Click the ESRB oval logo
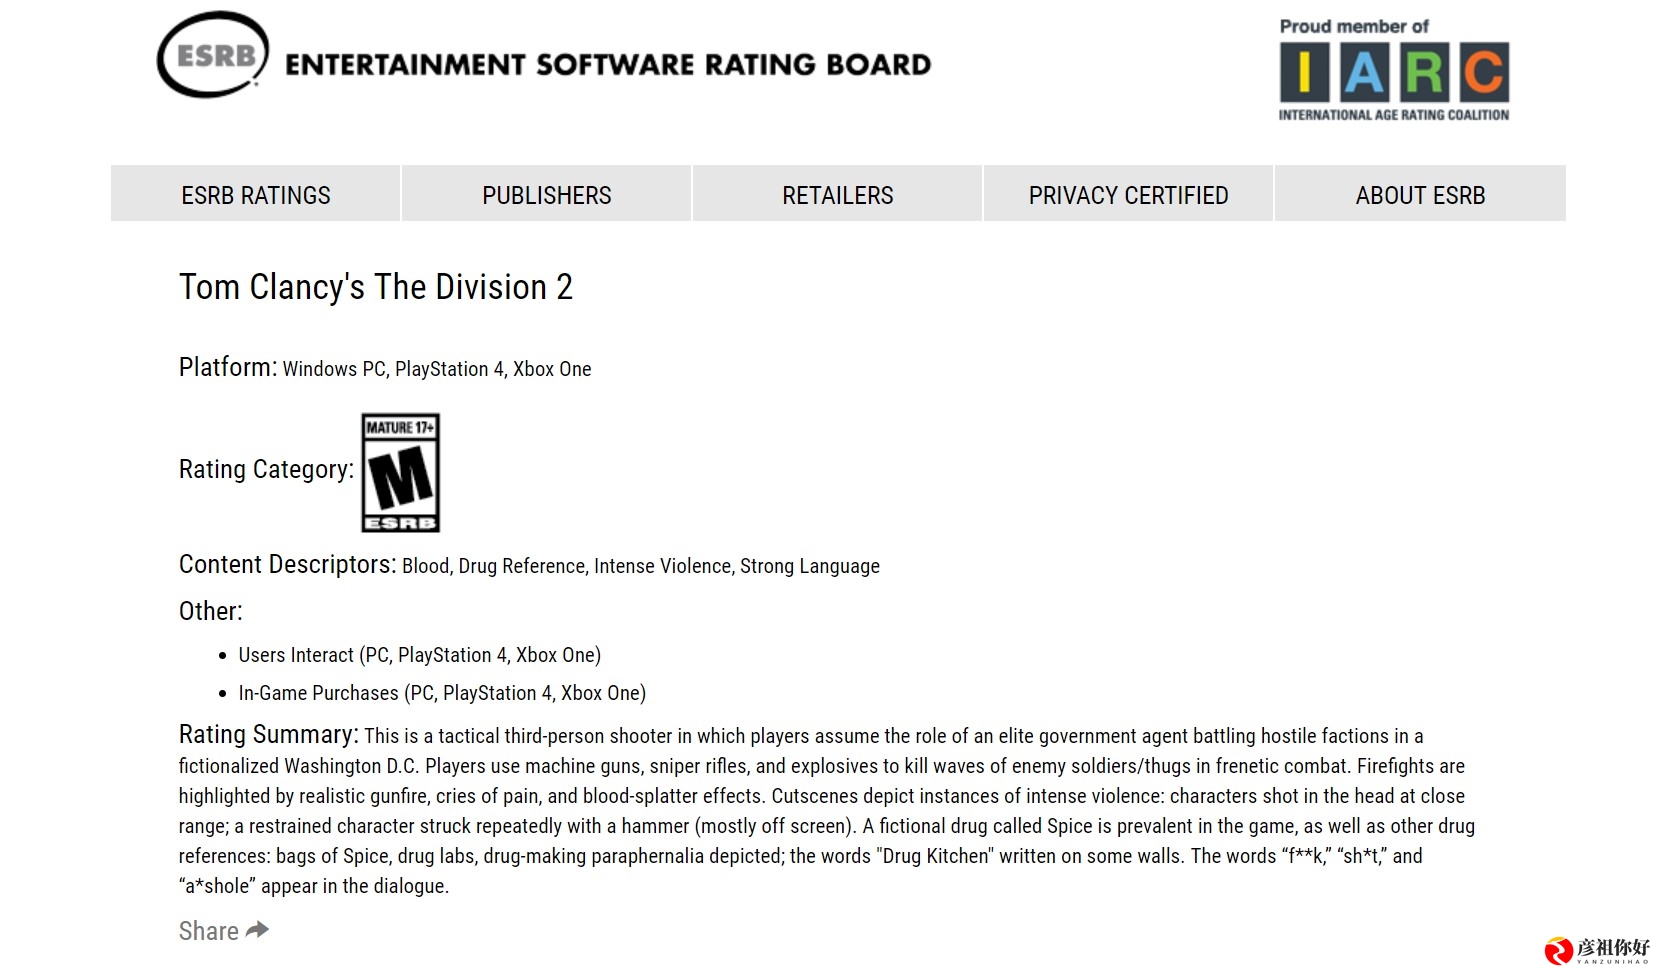Viewport: 1656px width, 968px height. (x=213, y=55)
